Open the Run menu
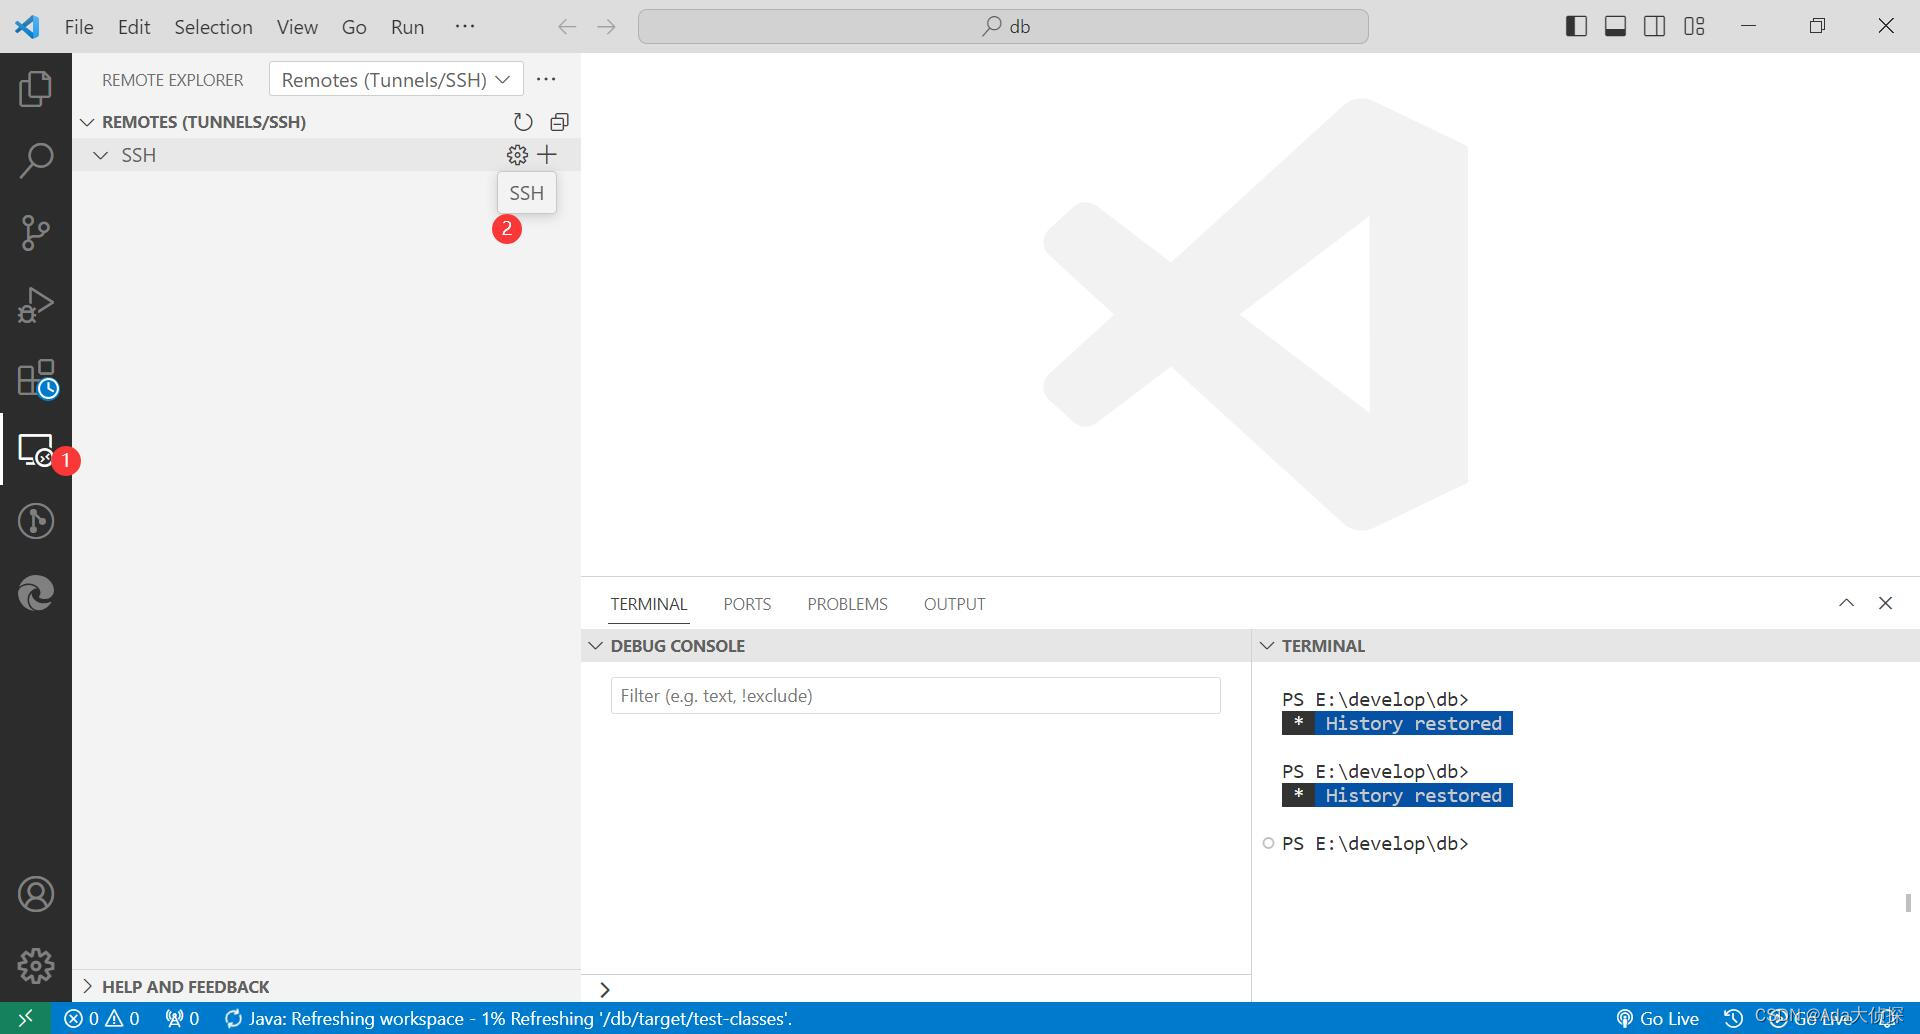1920x1034 pixels. (x=407, y=27)
